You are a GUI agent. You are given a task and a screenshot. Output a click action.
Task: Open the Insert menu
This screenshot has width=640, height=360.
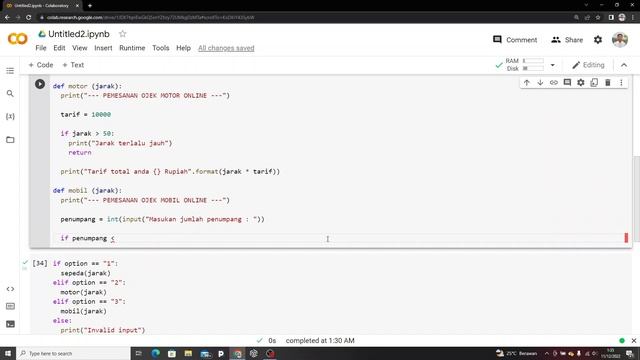click(103, 48)
